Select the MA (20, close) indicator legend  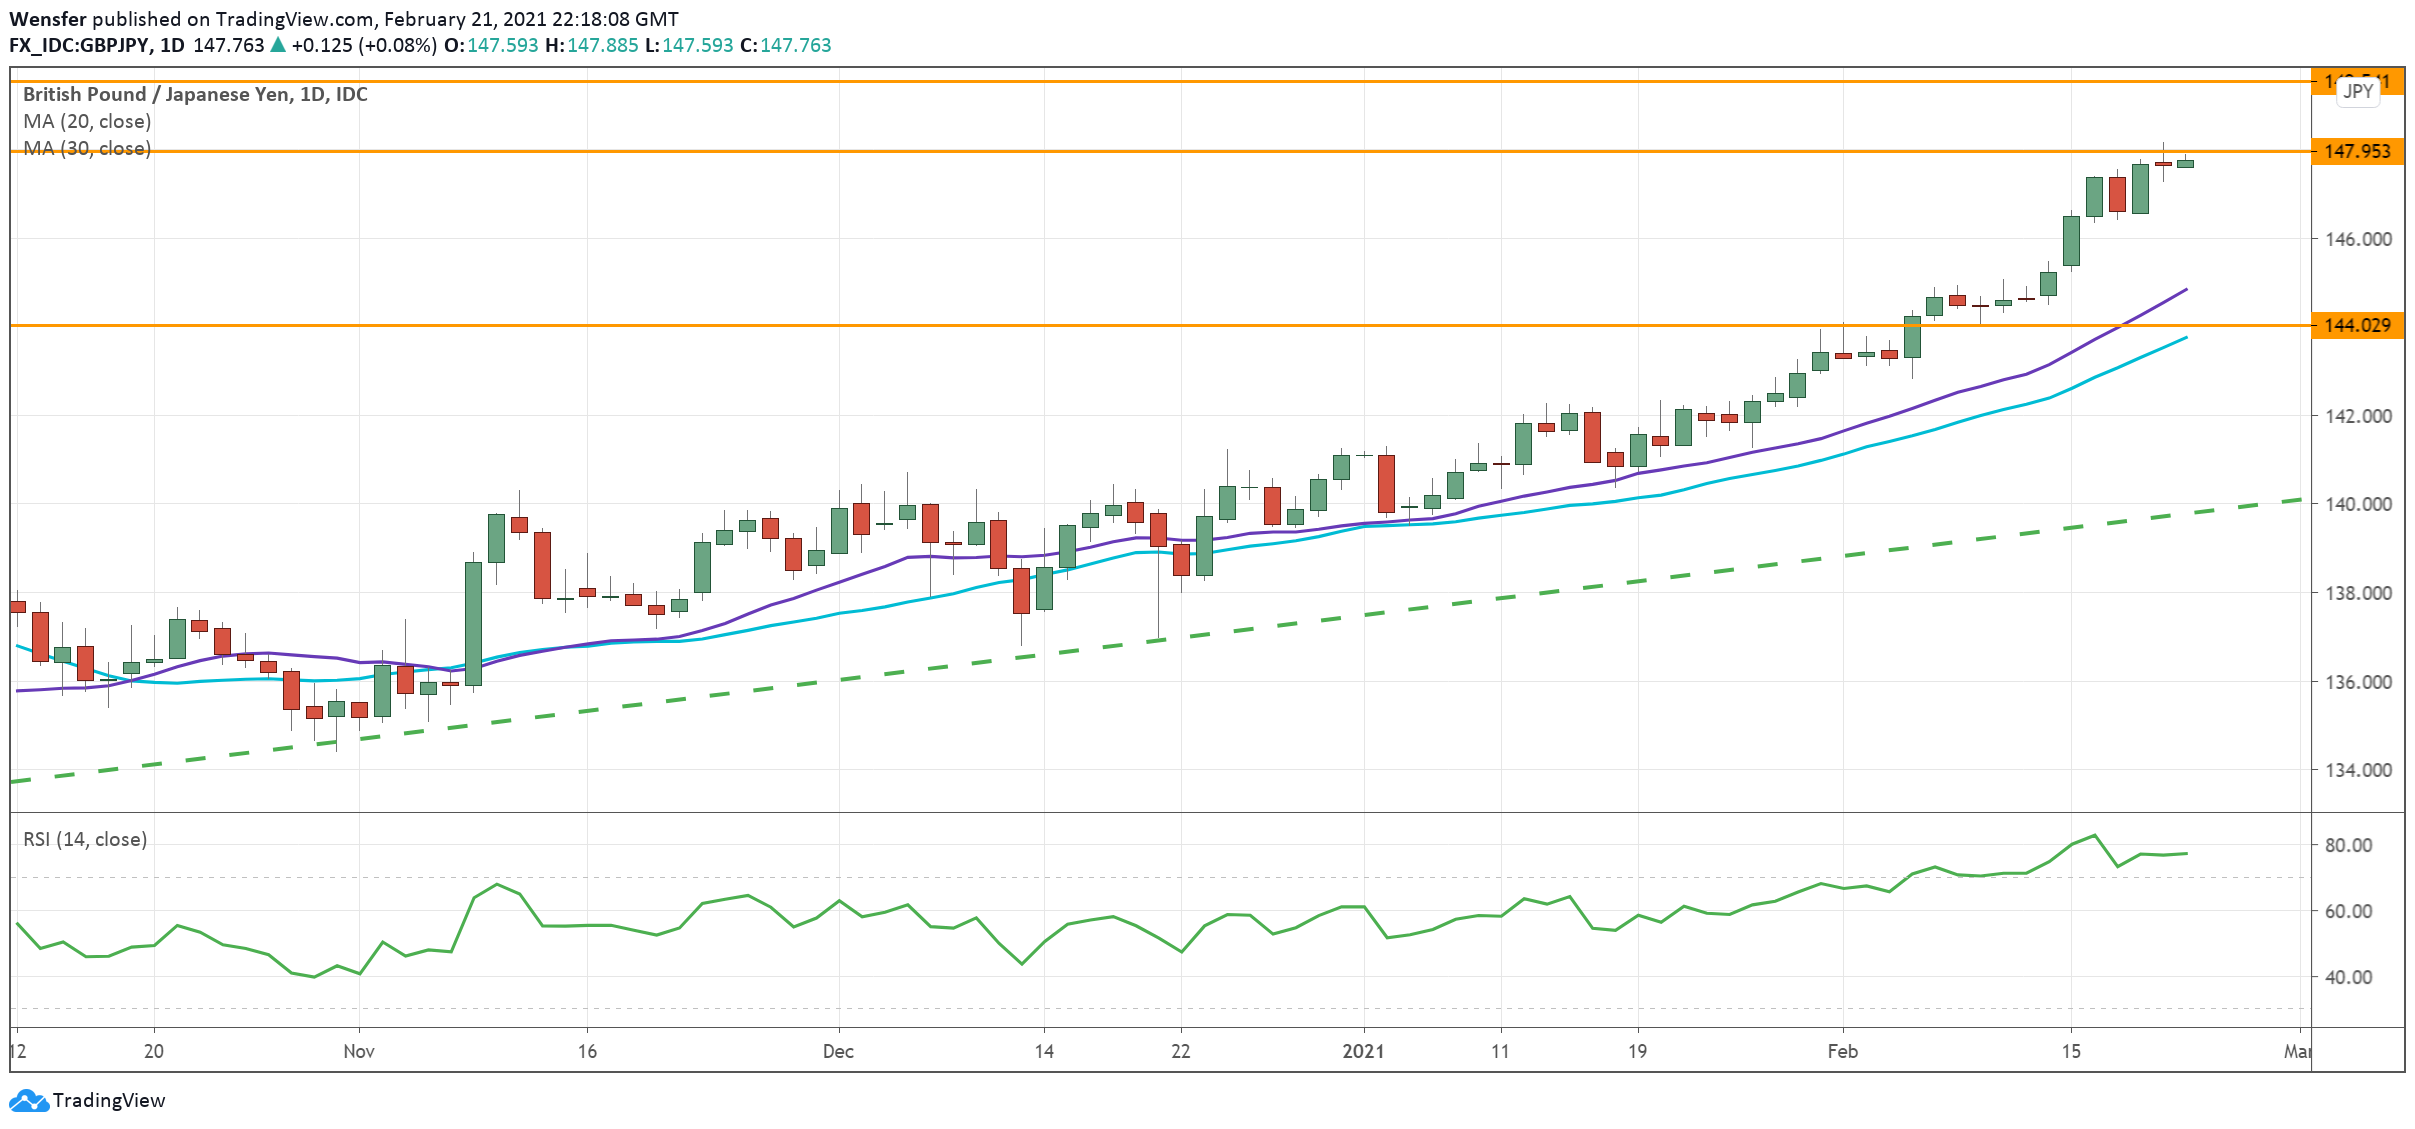87,121
